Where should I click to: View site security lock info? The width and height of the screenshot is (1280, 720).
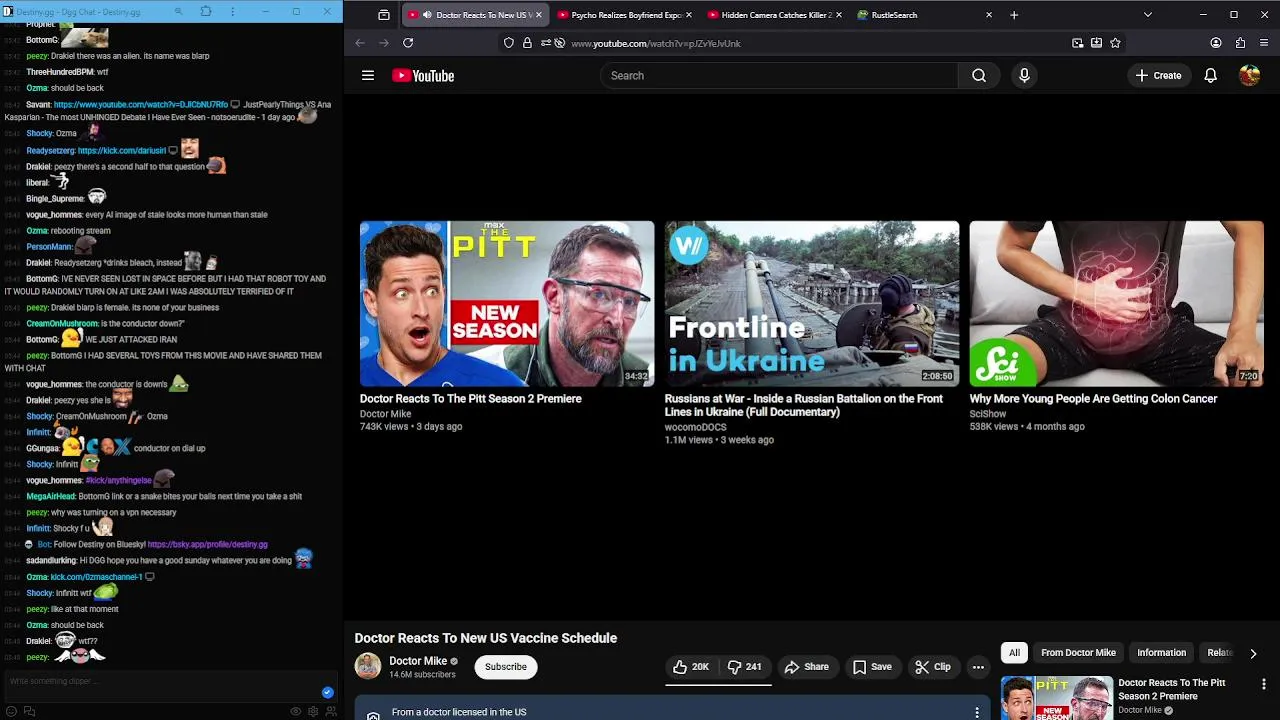pos(527,43)
